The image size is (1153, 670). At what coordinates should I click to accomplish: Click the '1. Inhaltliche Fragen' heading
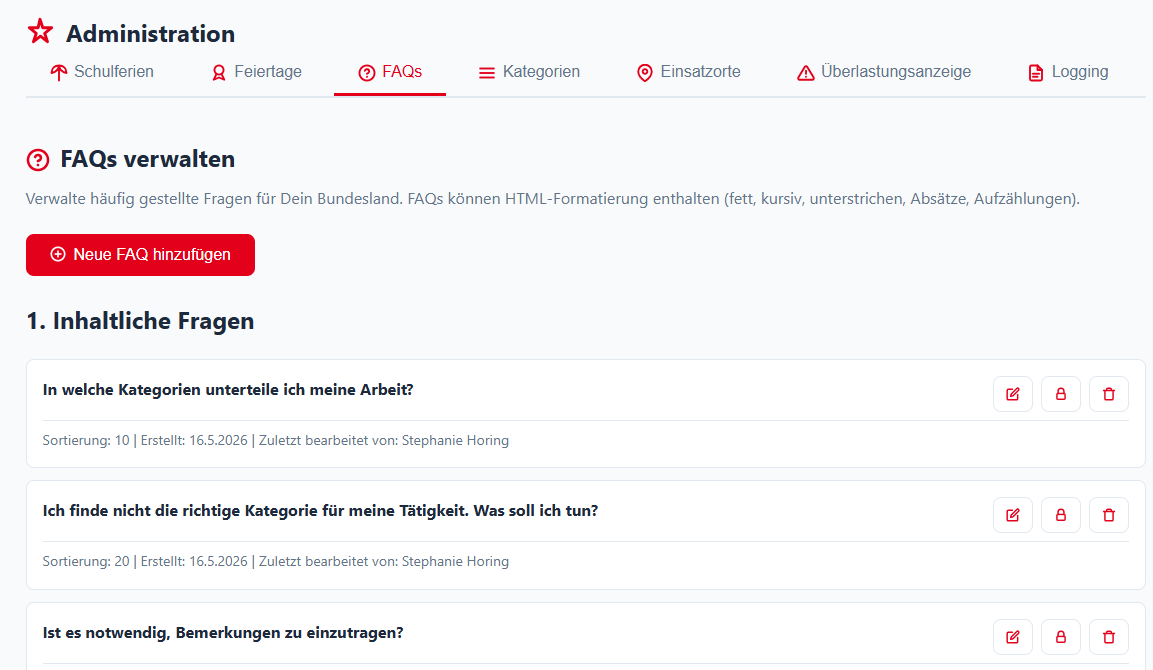140,321
